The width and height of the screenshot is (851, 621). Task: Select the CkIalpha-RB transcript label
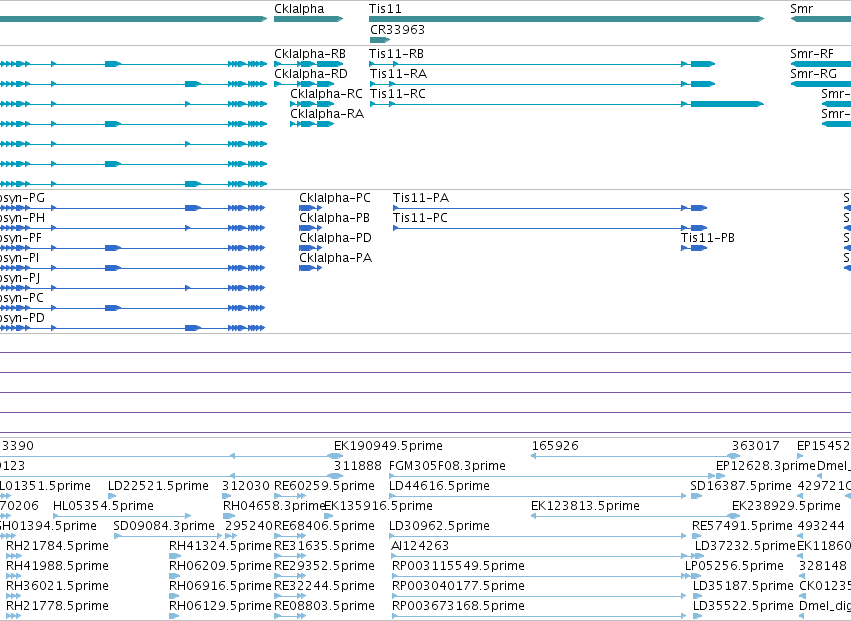pos(310,54)
